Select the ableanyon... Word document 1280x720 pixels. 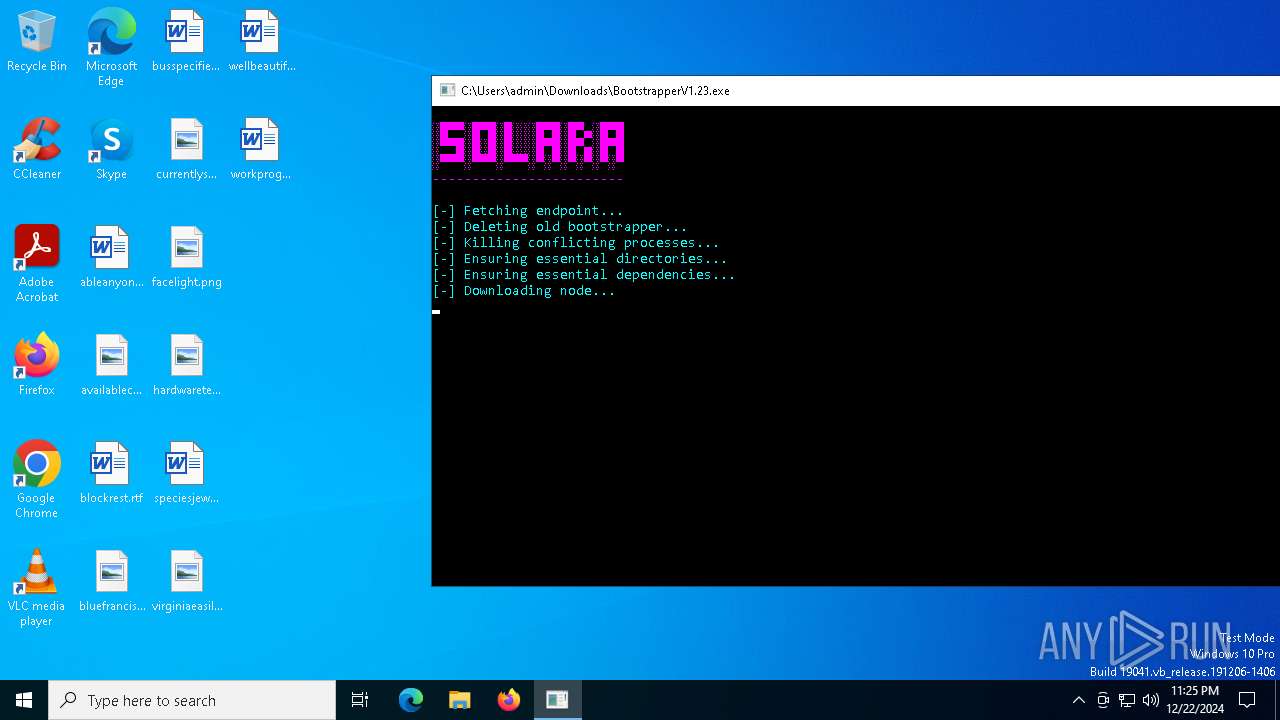click(112, 258)
